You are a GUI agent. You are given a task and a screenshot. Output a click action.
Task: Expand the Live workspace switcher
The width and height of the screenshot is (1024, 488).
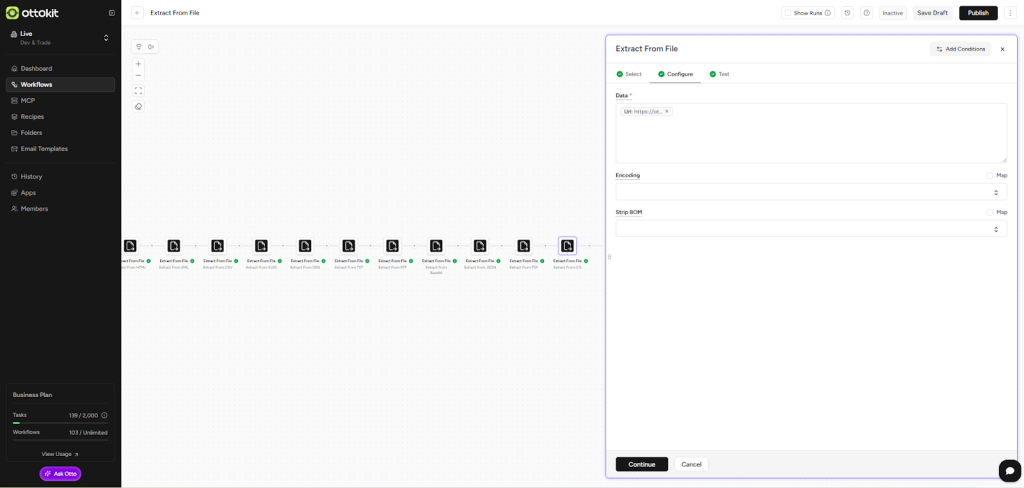(x=106, y=38)
